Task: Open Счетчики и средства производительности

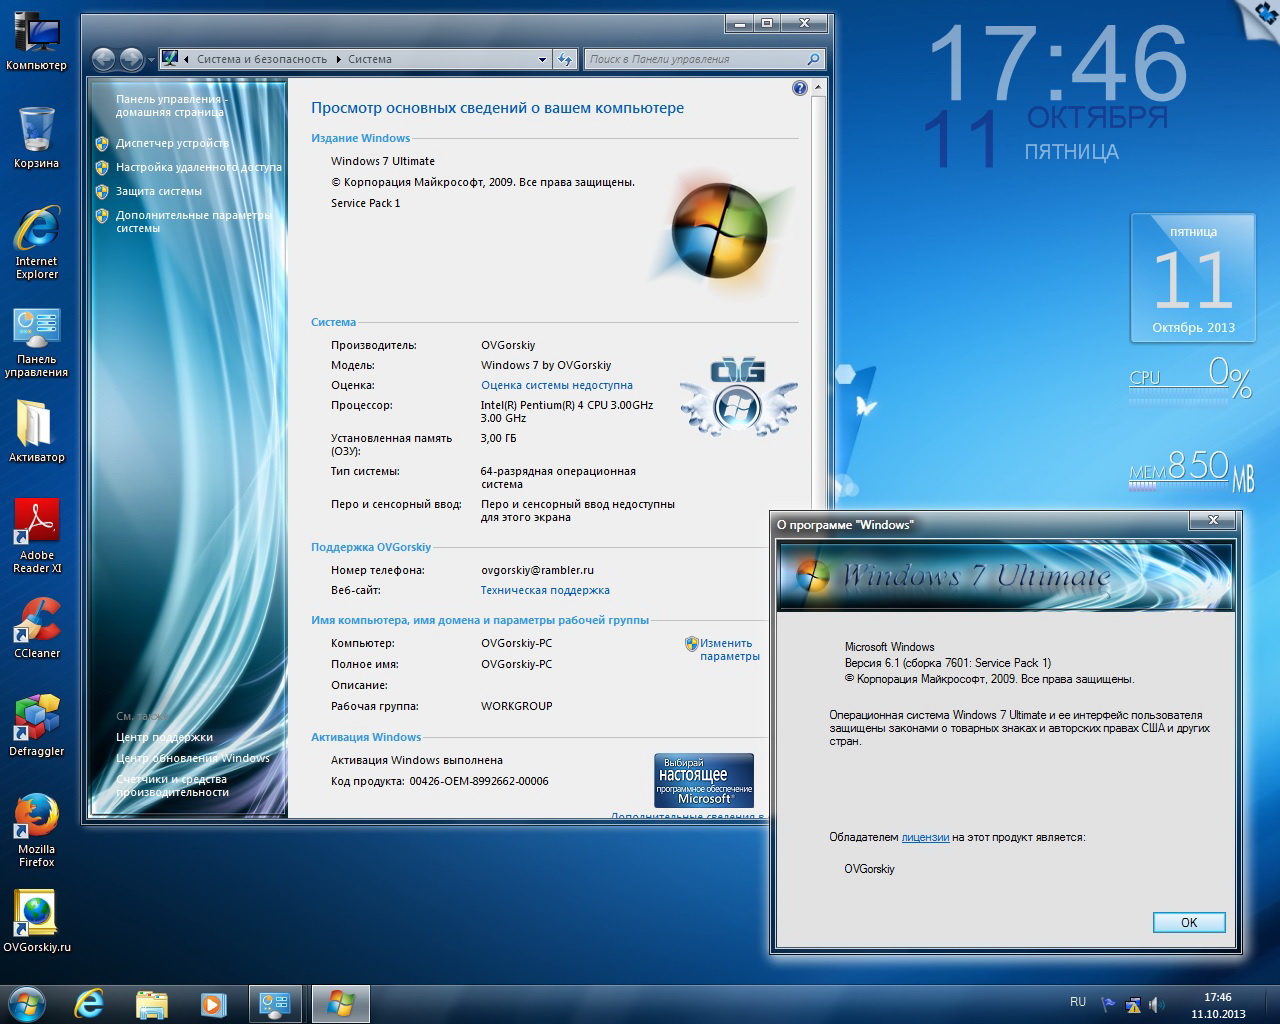Action: pos(172,785)
